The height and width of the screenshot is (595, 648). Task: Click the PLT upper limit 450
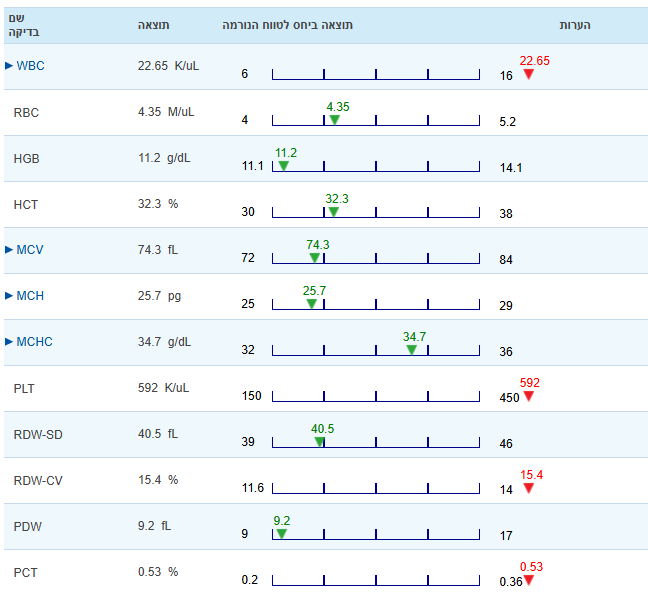(509, 398)
